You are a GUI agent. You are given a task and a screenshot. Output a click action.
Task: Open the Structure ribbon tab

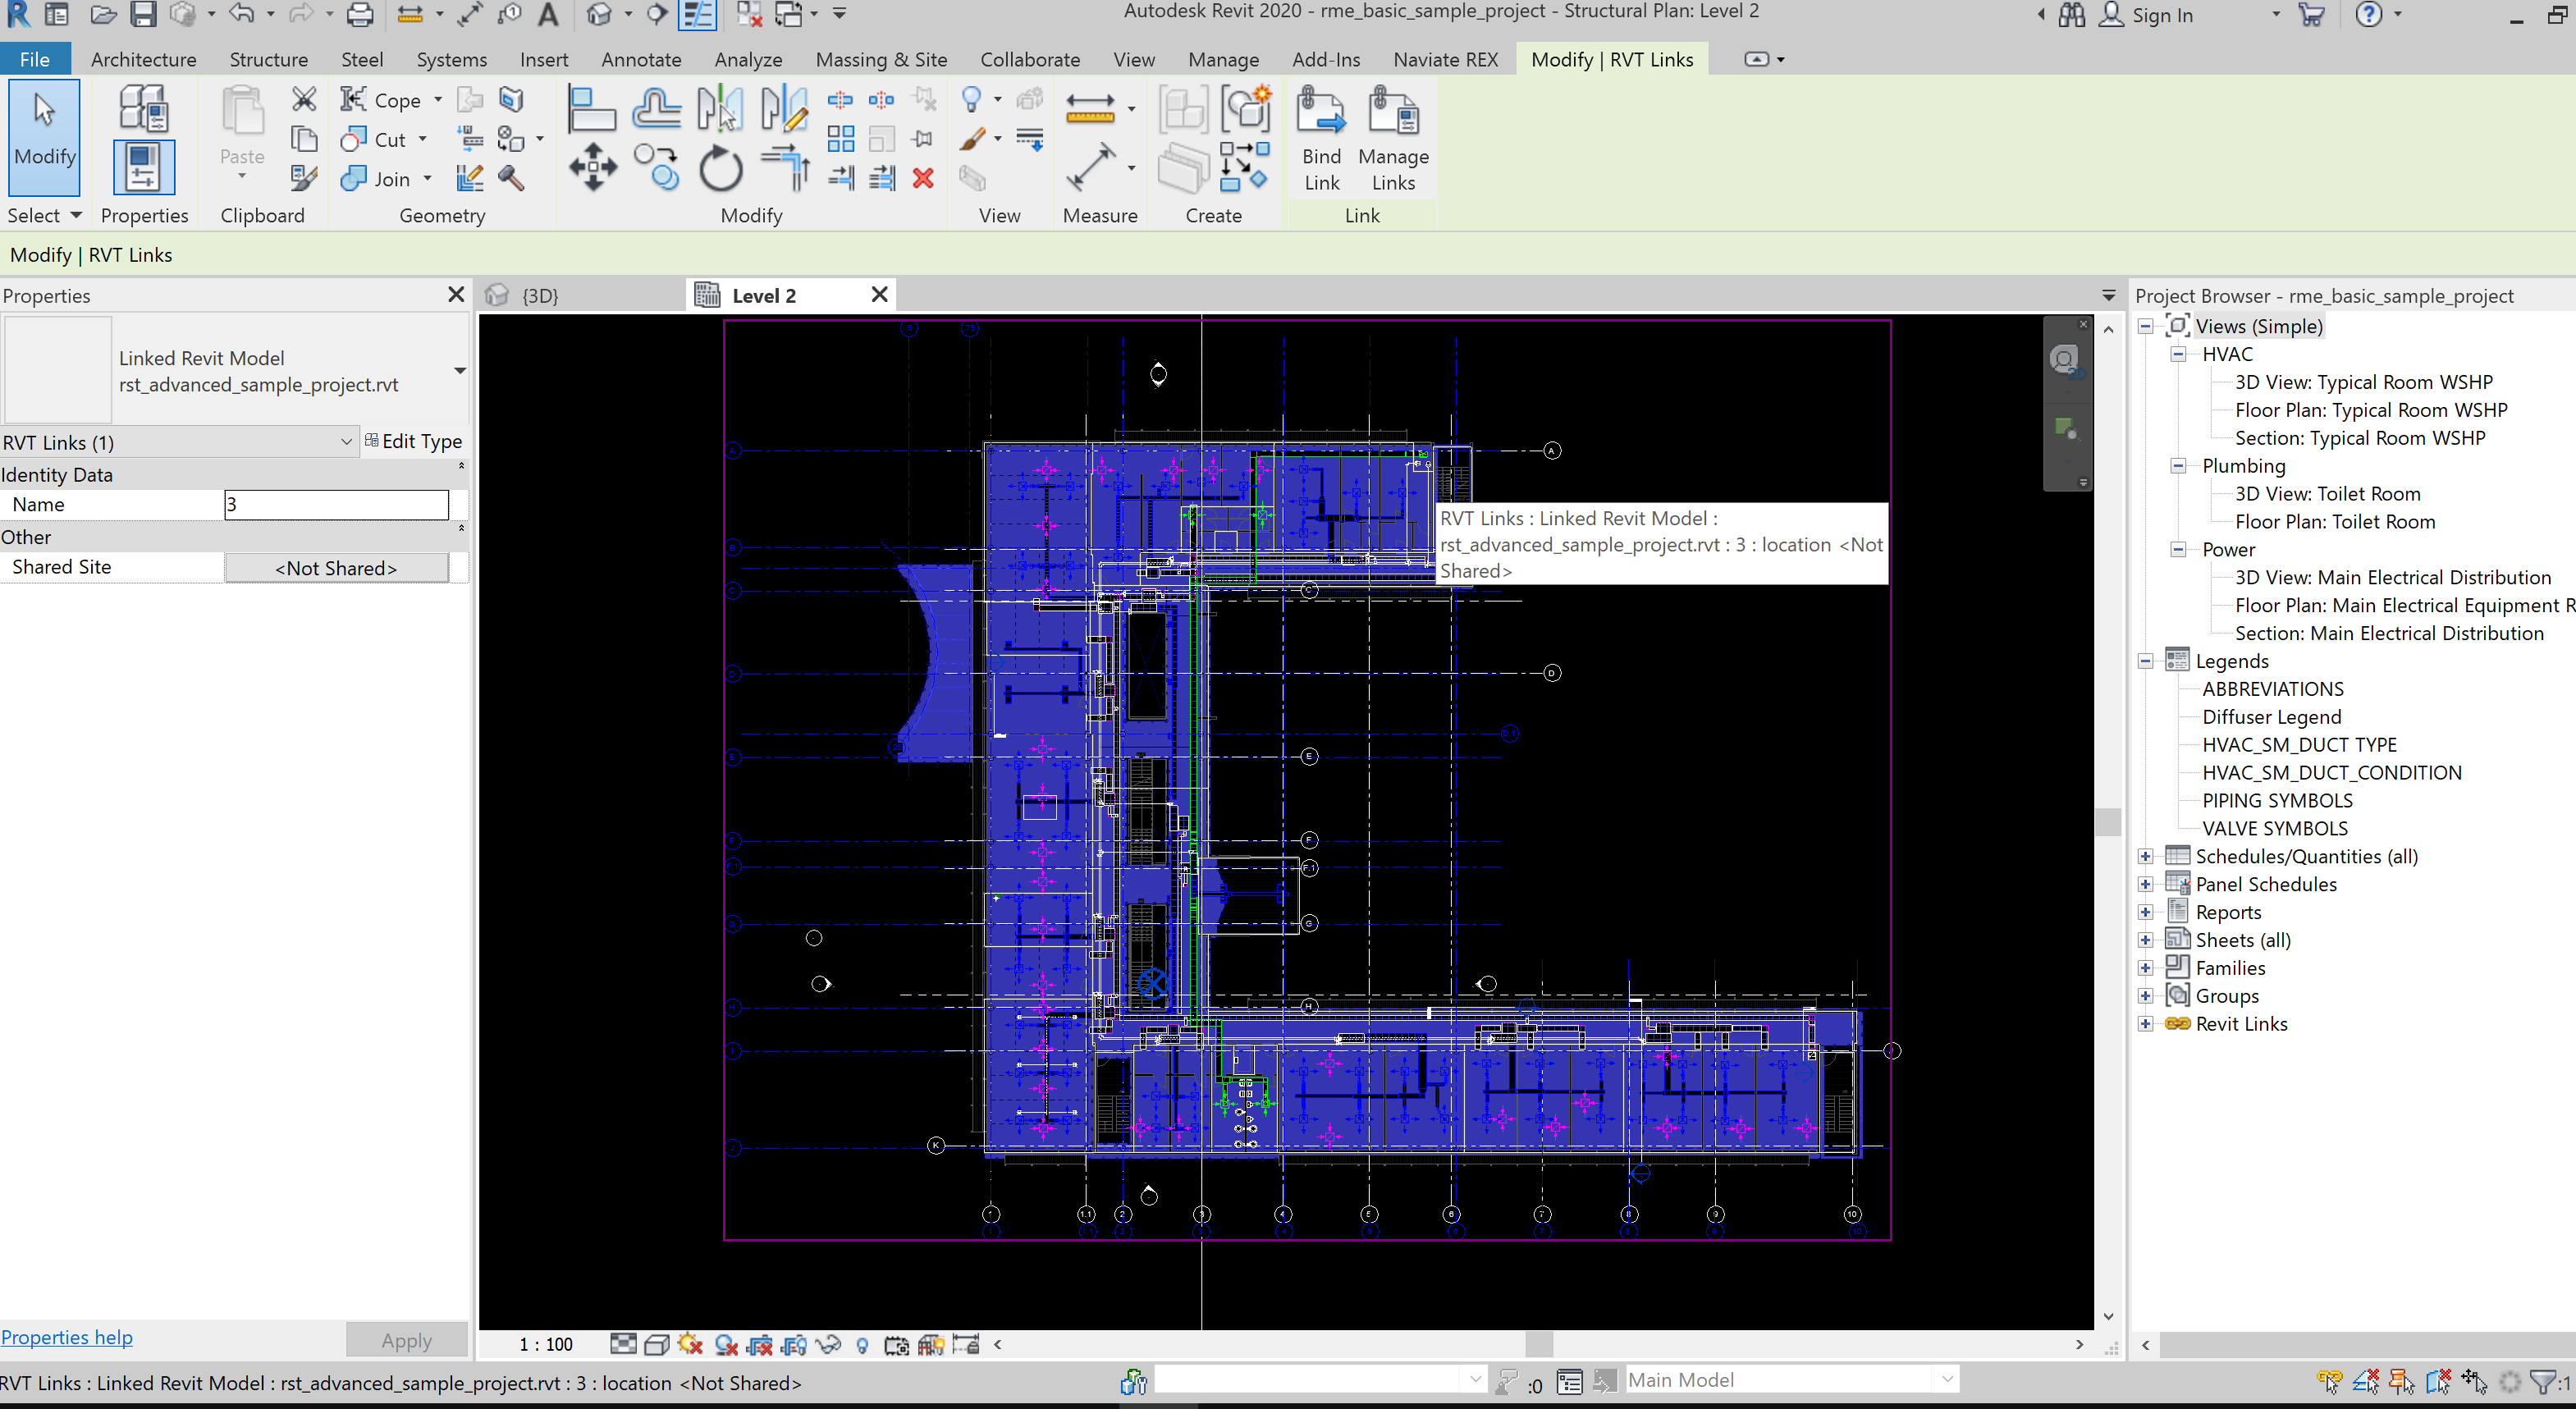(x=268, y=59)
